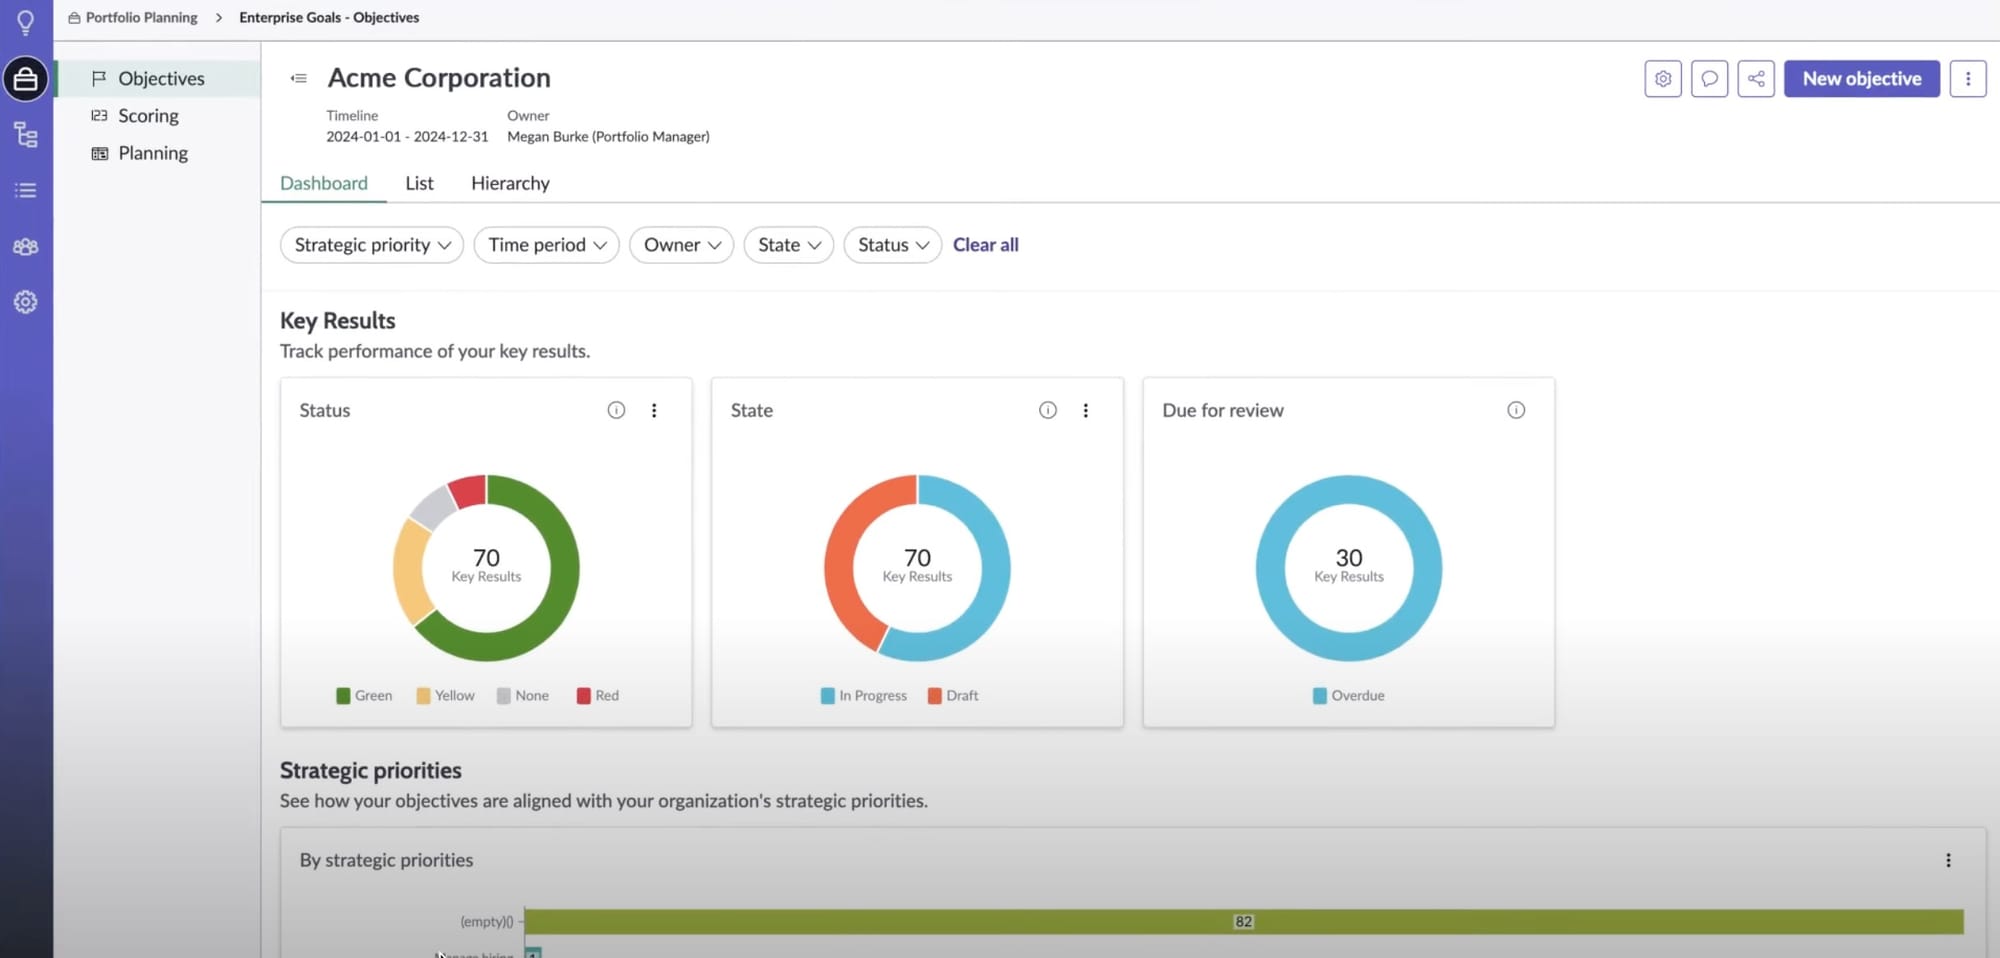Switch to the Dashboard tab
This screenshot has width=2000, height=958.
click(x=324, y=183)
